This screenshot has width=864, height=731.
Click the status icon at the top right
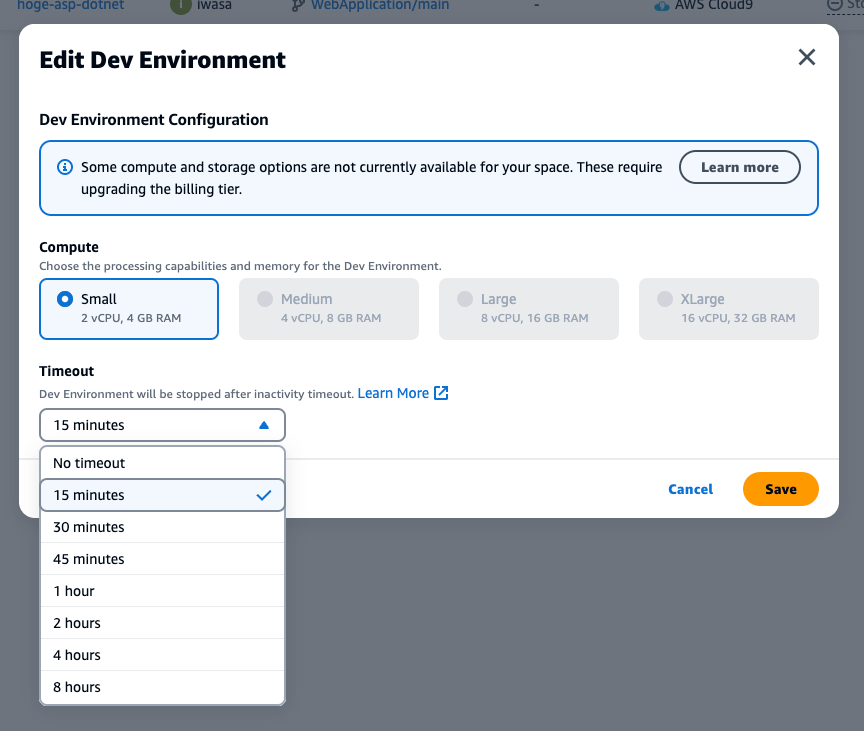[x=833, y=5]
